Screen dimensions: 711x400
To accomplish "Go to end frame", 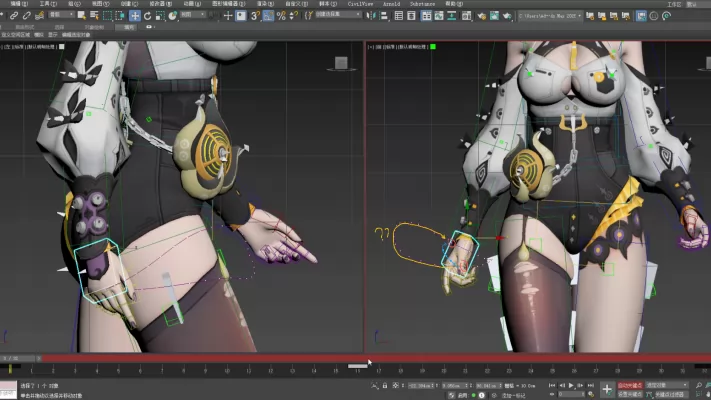I will coord(591,385).
